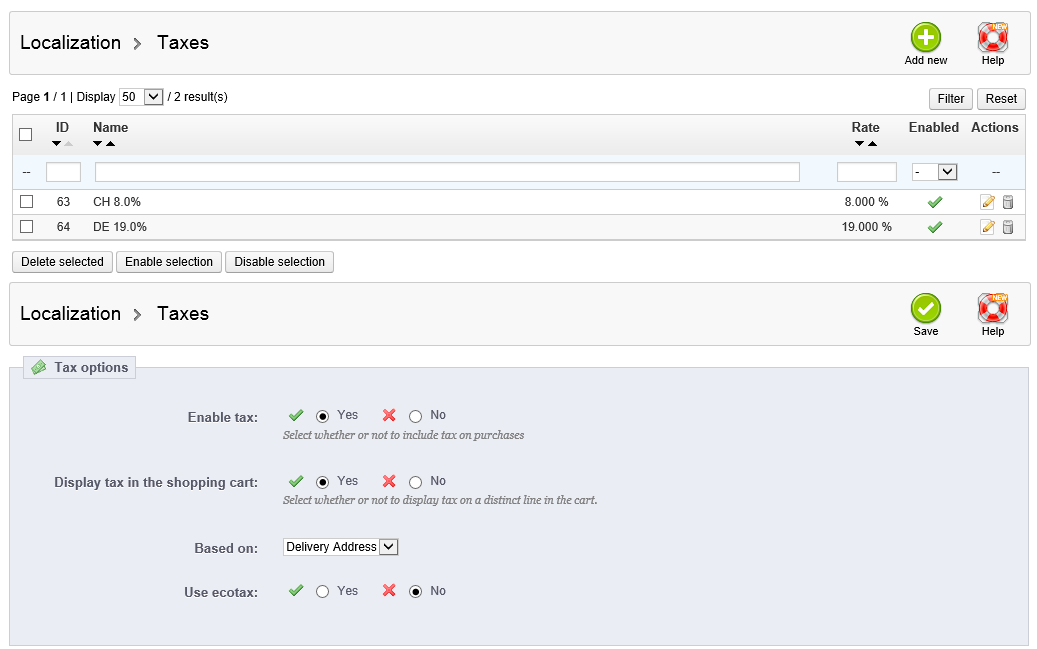The image size is (1037, 649).
Task: Focus the Name filter text field
Action: (447, 172)
